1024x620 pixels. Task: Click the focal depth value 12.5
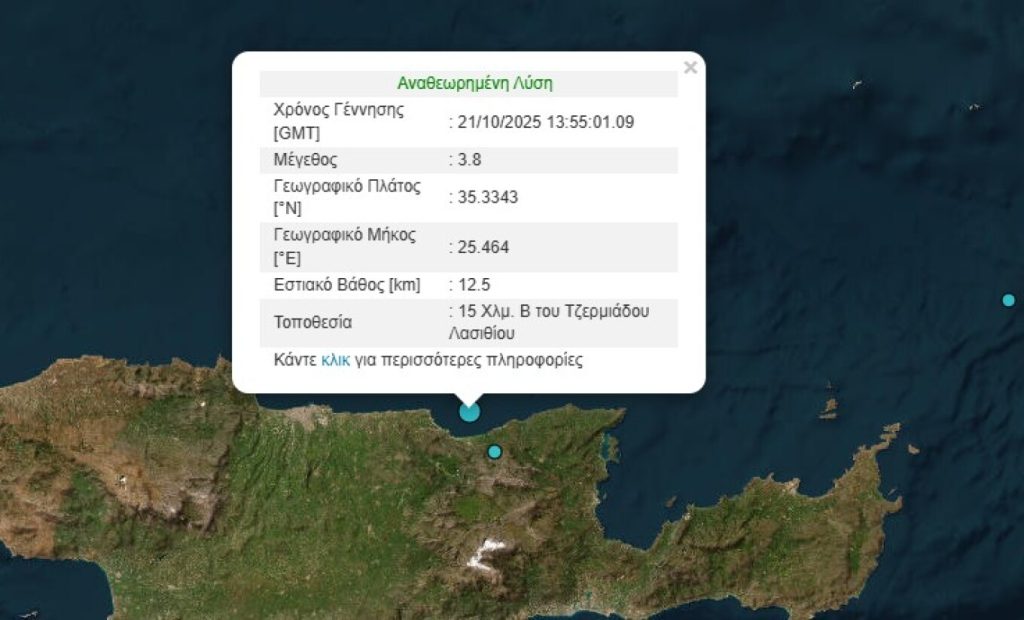pyautogui.click(x=474, y=285)
